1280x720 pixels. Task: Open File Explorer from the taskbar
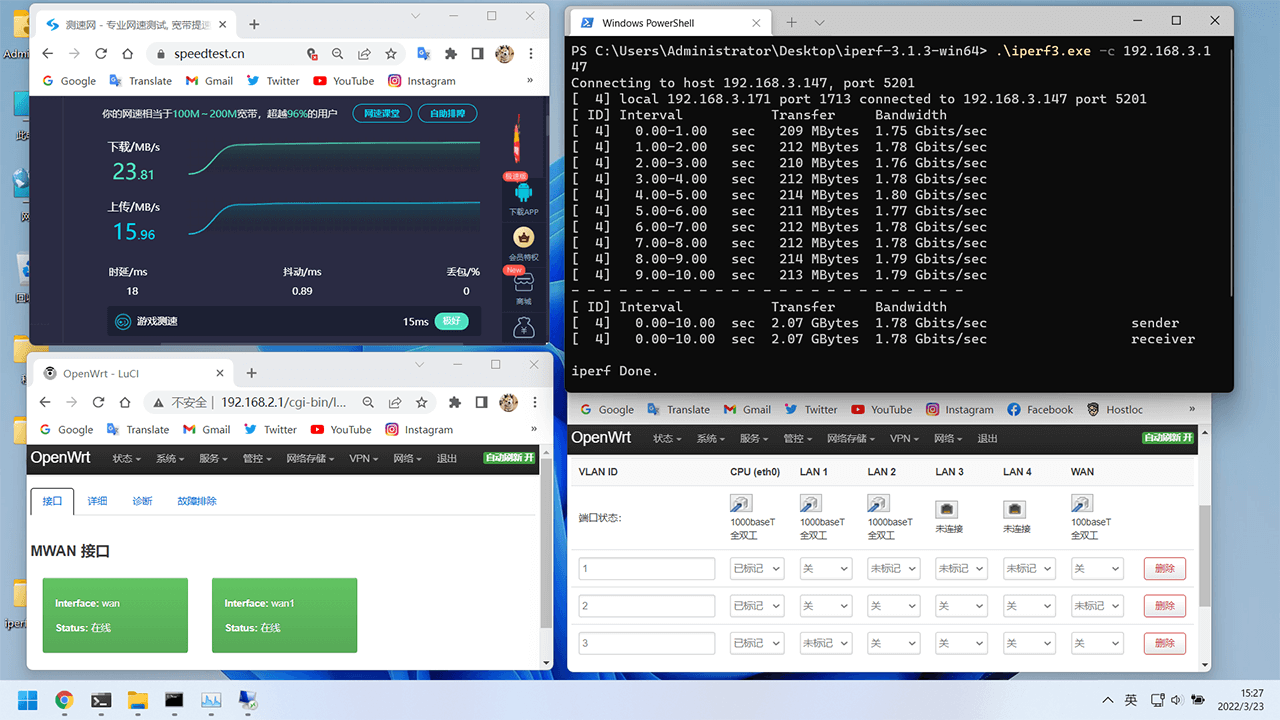tap(137, 700)
